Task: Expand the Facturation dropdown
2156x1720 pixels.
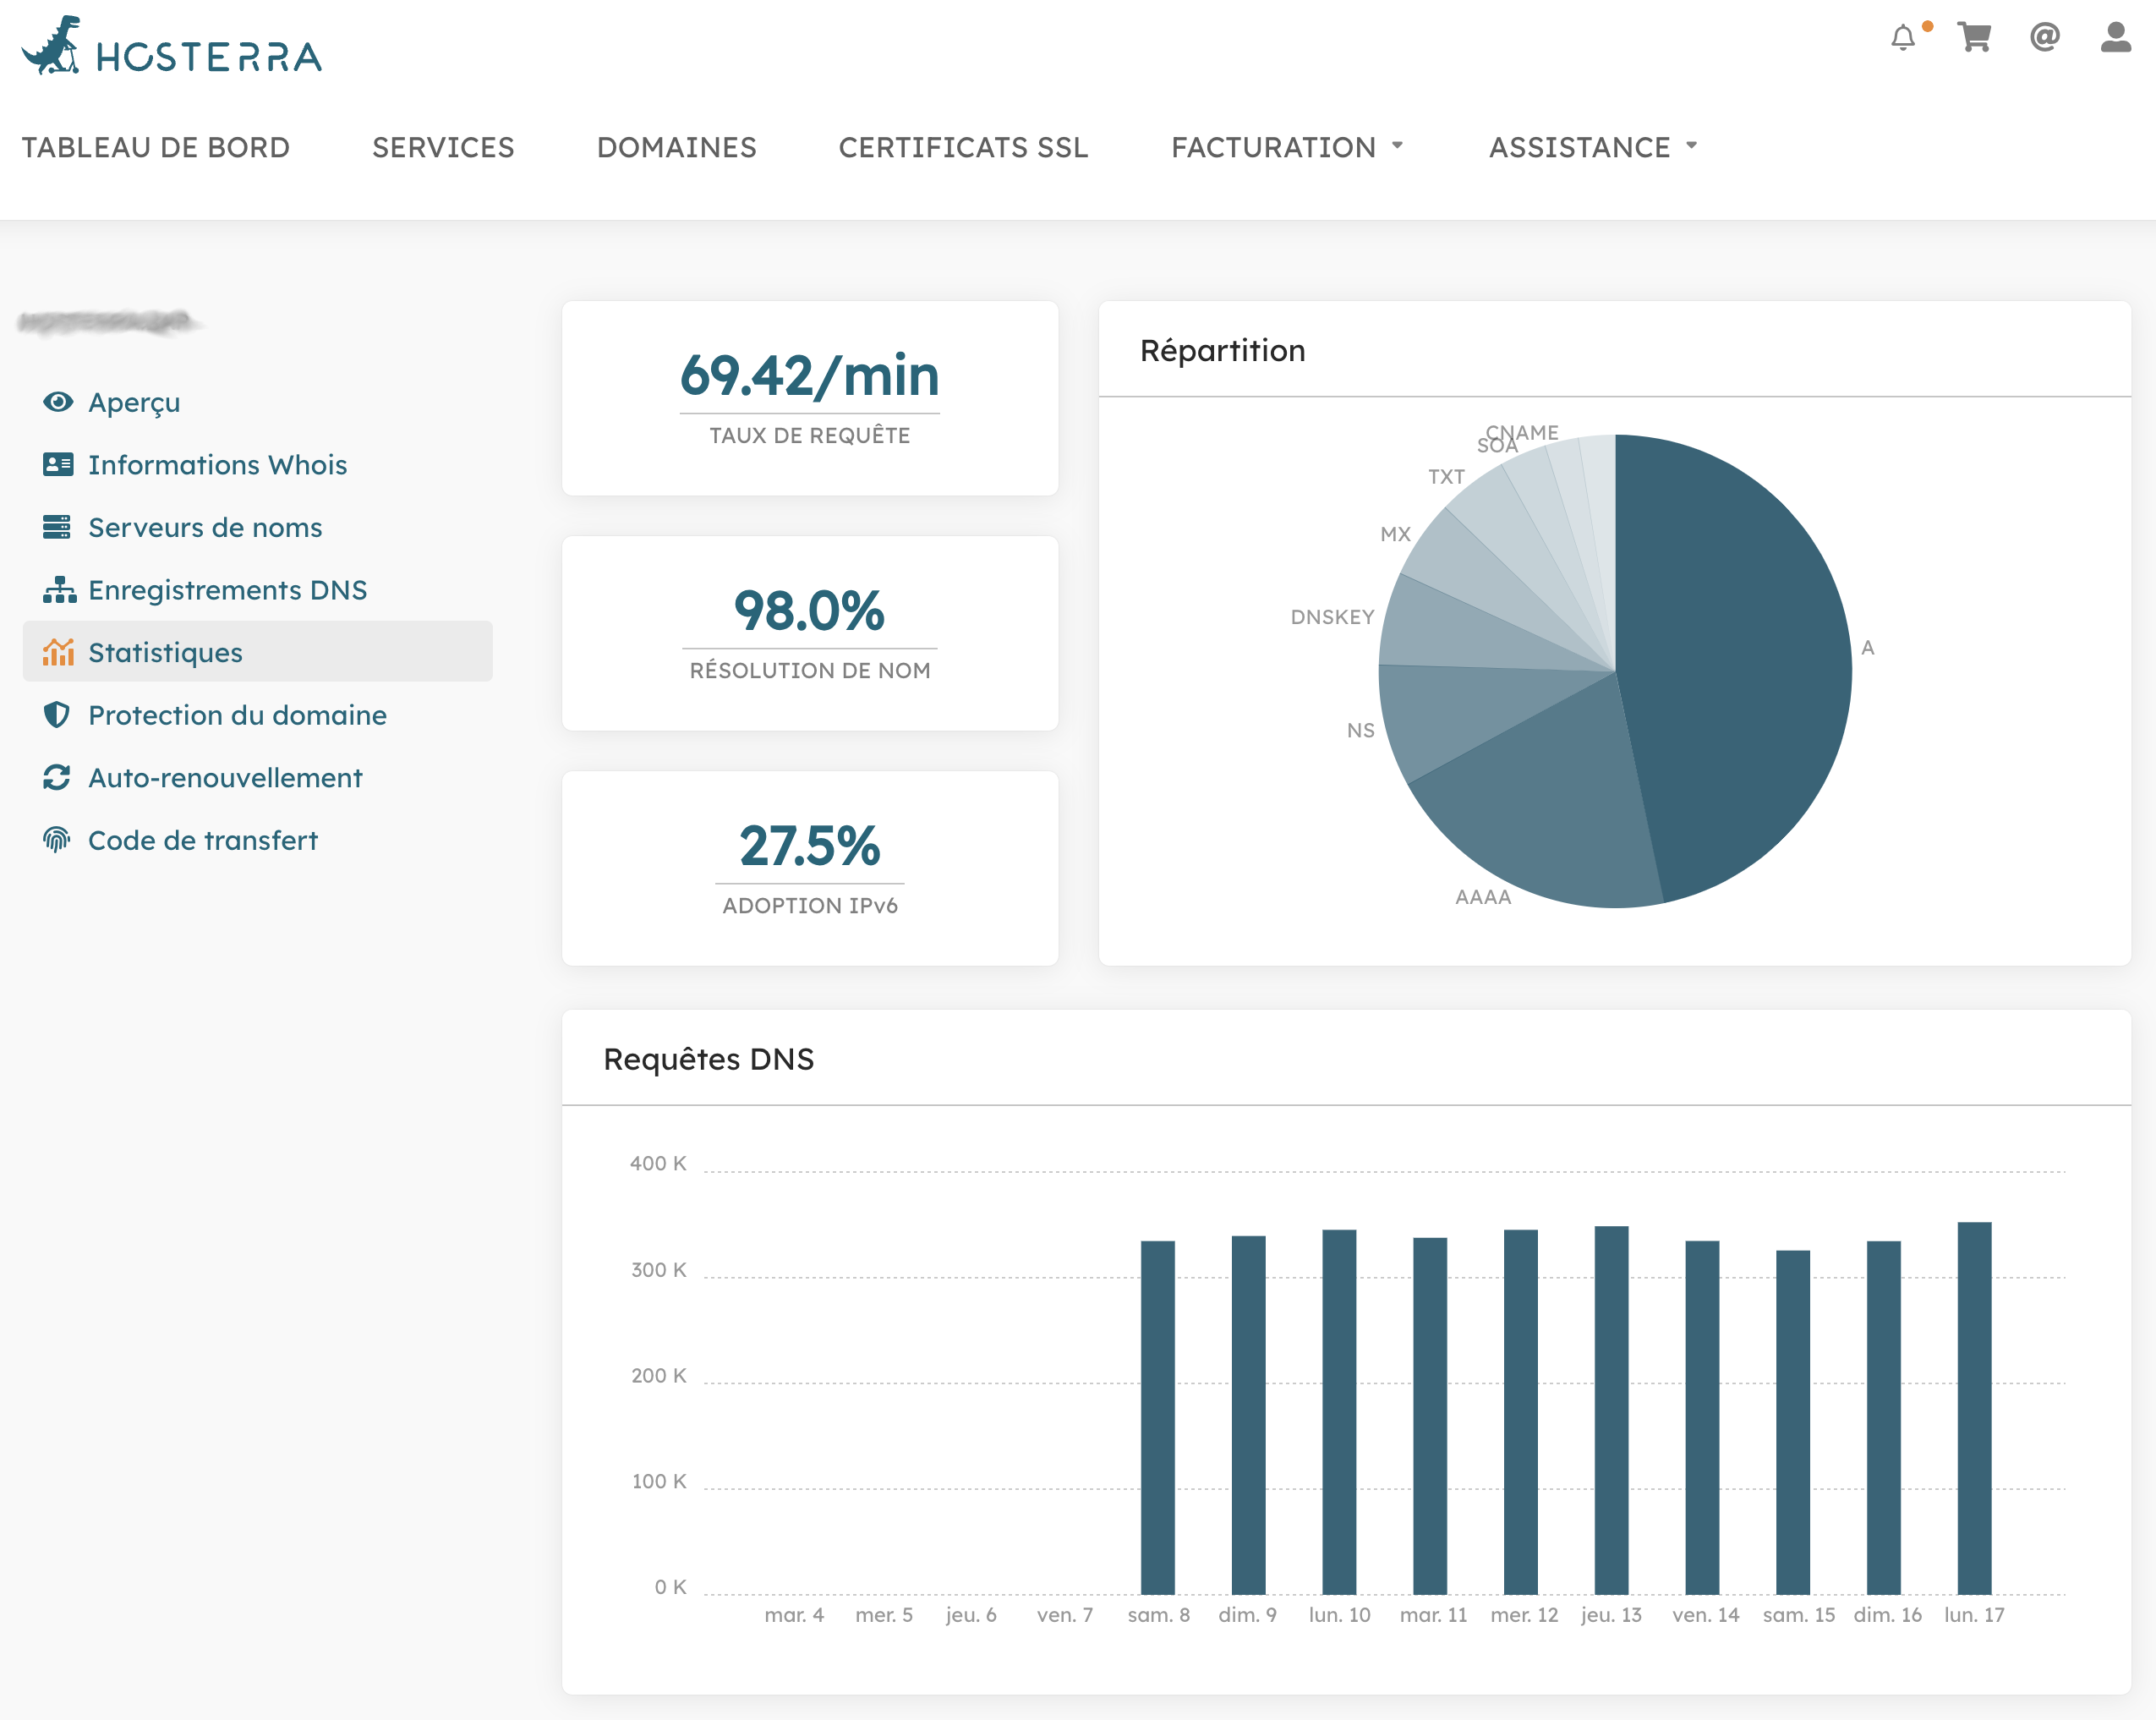Action: click(1288, 147)
